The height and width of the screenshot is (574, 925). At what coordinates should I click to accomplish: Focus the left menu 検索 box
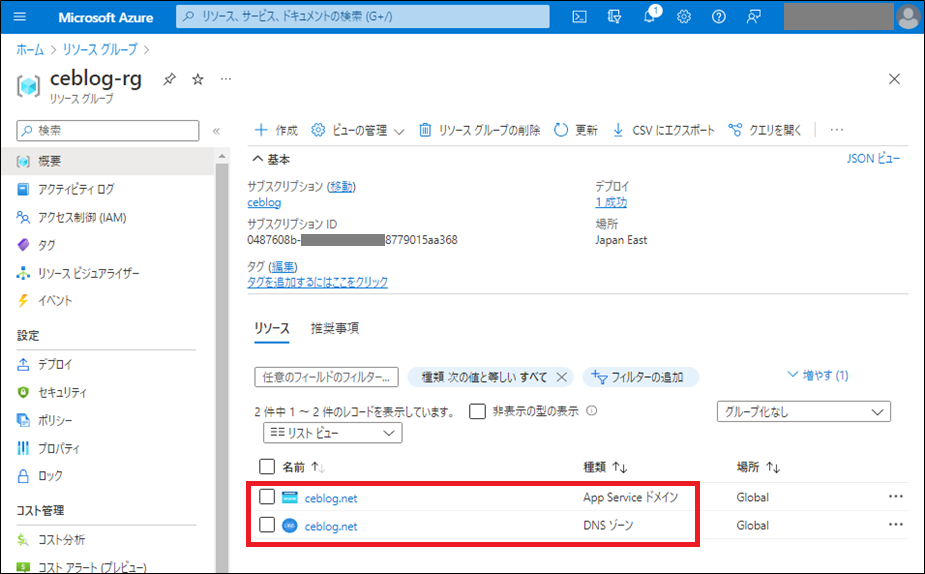[108, 130]
